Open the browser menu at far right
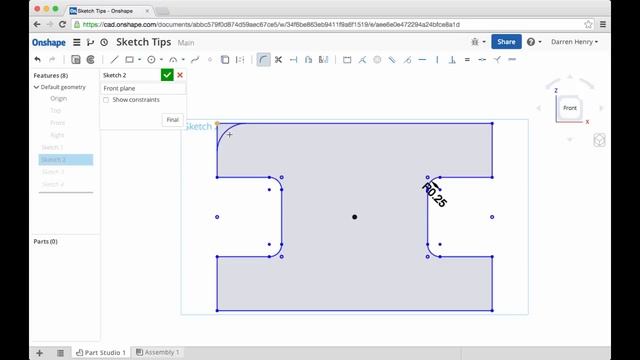This screenshot has width=640, height=360. (602, 24)
